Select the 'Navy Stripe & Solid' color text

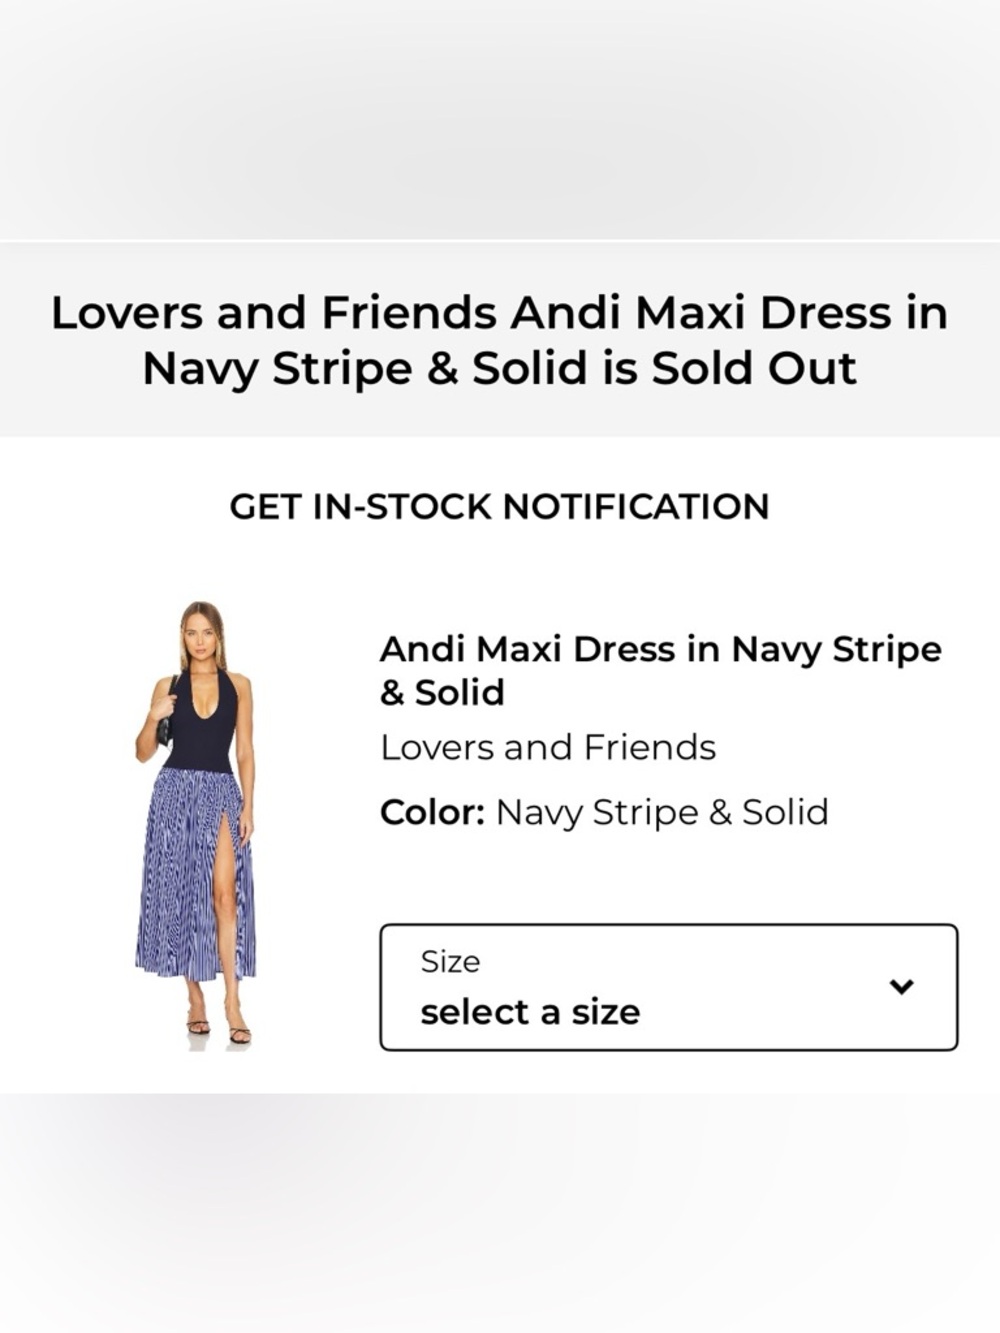click(662, 812)
